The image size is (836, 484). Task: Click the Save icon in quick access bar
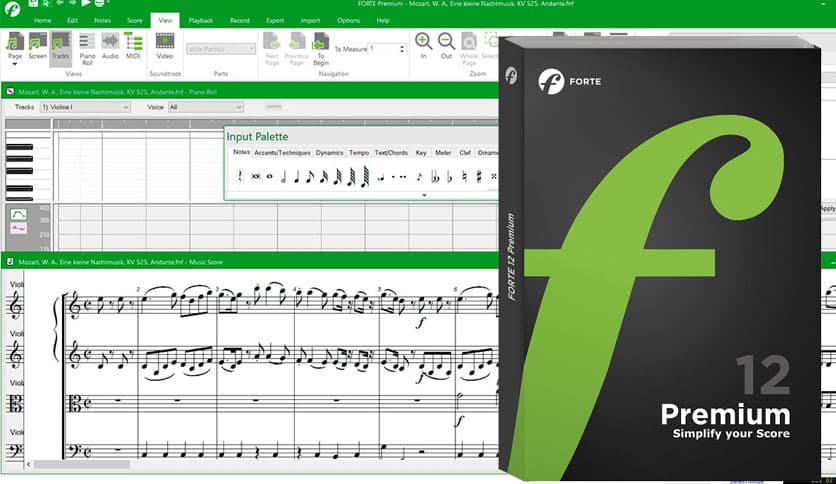click(33, 3)
